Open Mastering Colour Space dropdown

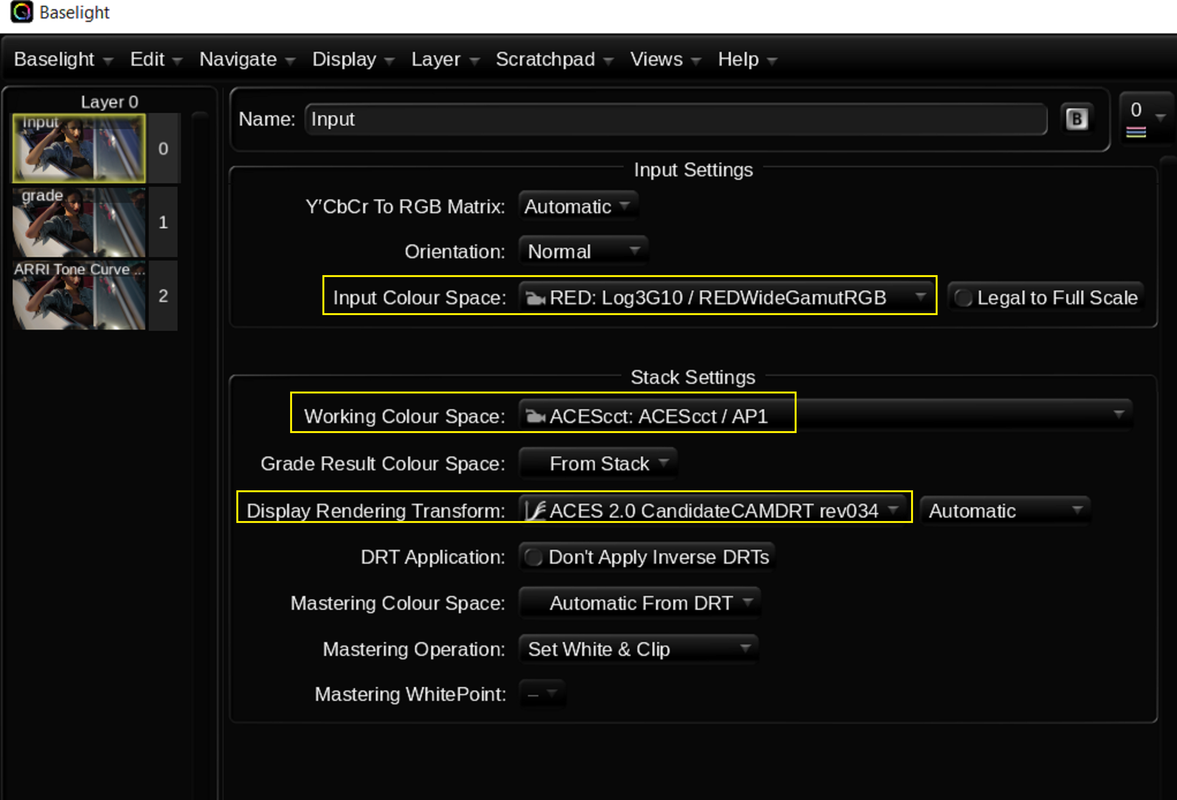640,603
